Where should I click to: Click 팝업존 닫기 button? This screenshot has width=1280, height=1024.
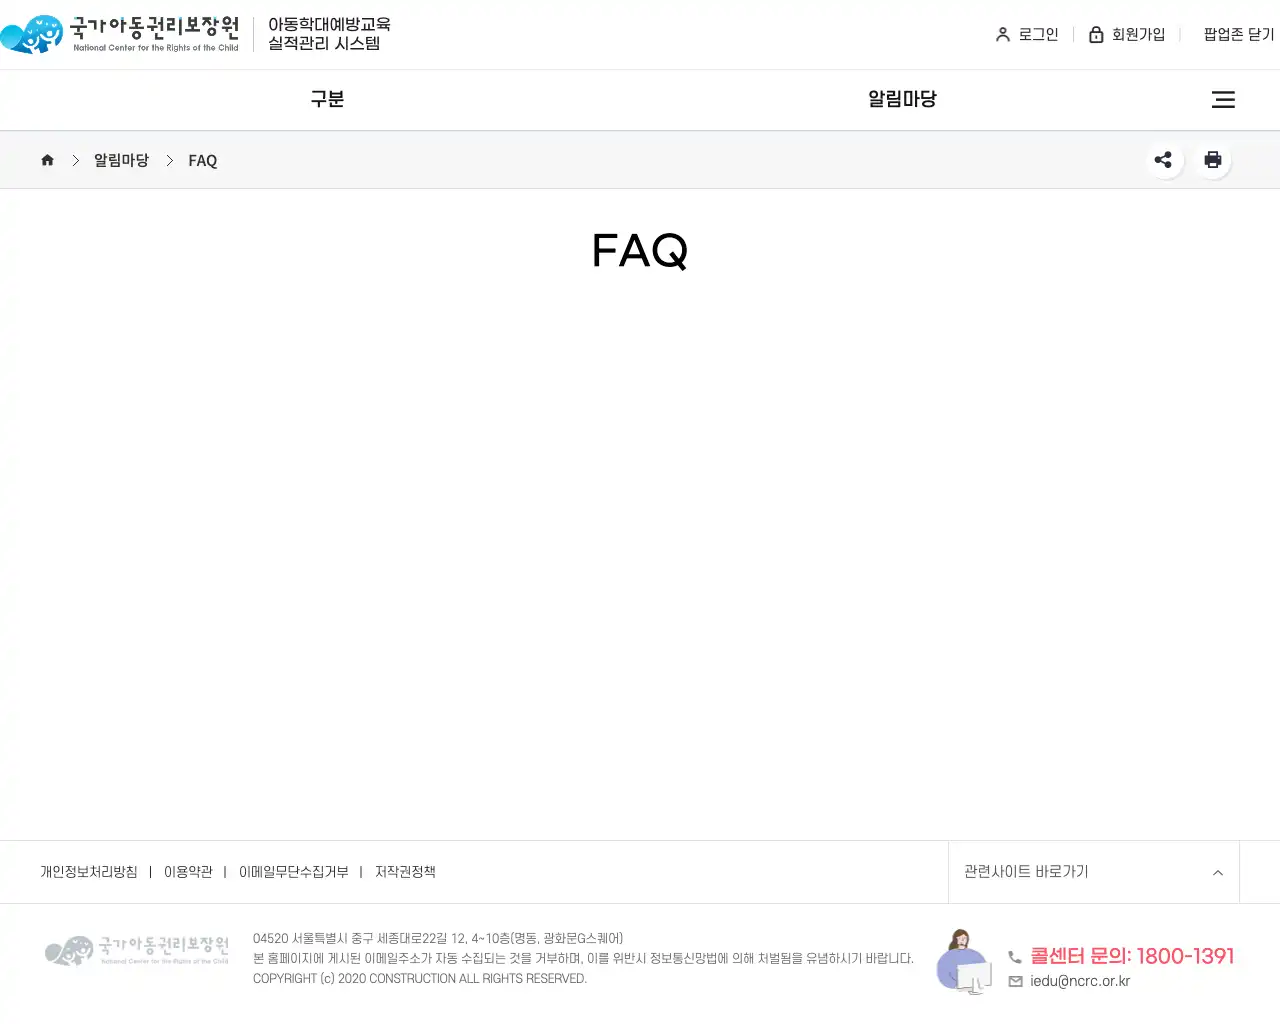tap(1239, 35)
